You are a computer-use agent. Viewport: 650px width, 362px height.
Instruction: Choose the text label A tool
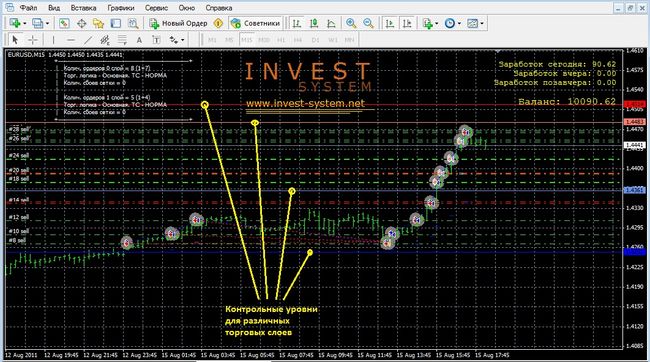click(x=139, y=40)
